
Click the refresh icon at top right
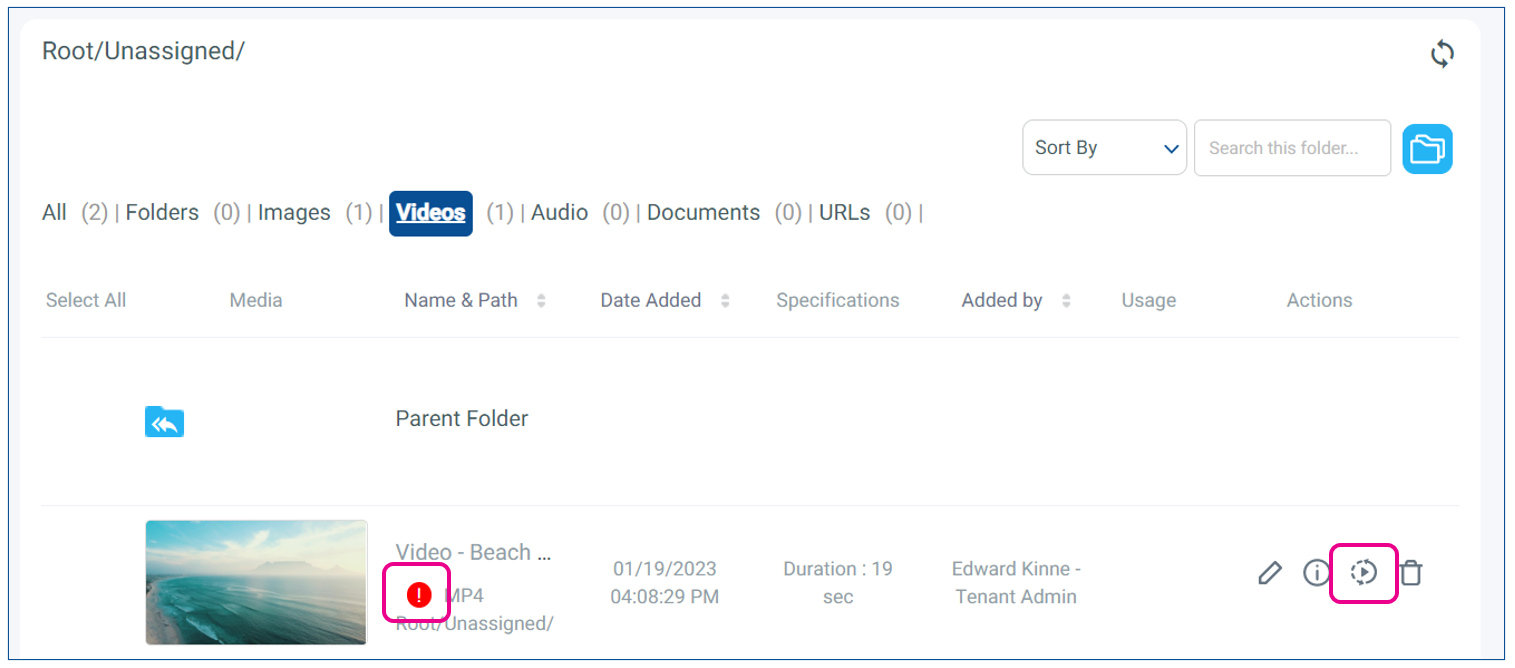click(1441, 54)
